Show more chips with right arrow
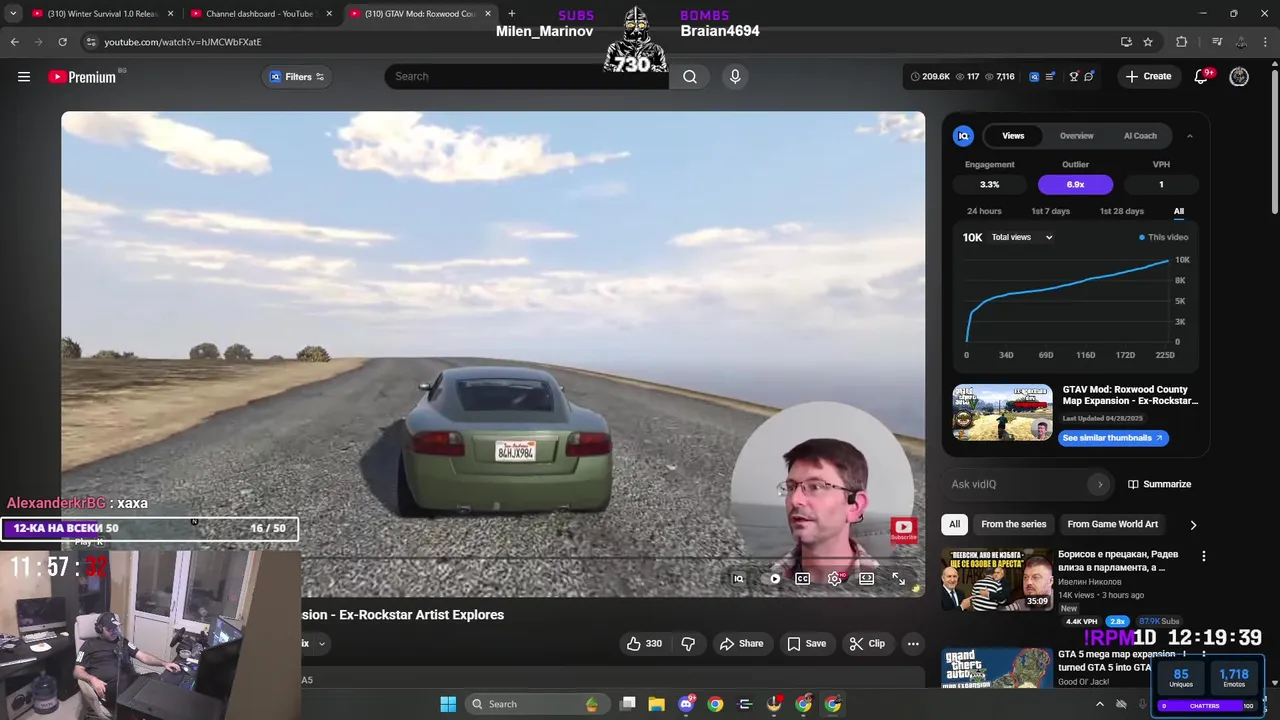Screen dimensions: 1280x720 coord(1192,524)
